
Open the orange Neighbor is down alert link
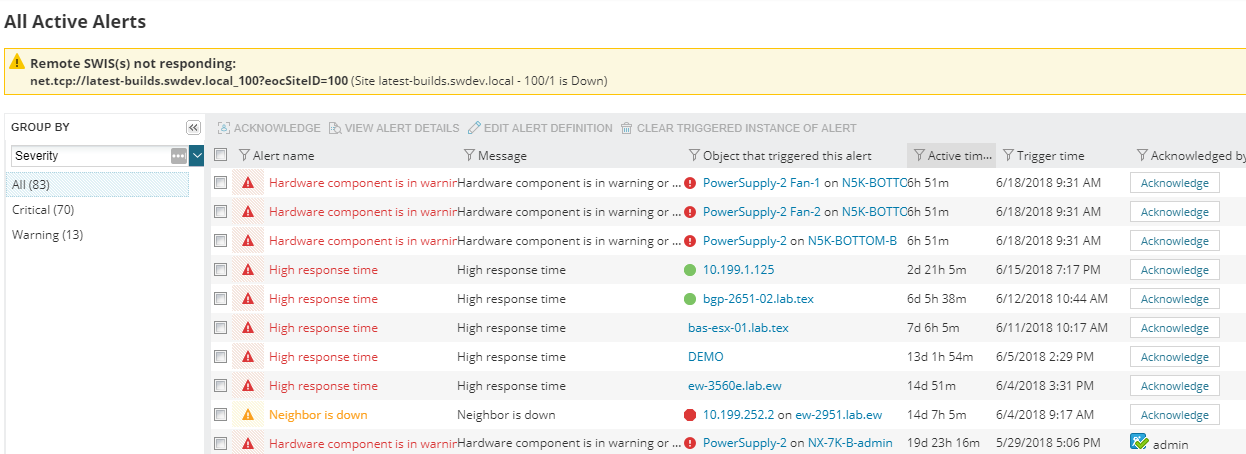point(318,415)
